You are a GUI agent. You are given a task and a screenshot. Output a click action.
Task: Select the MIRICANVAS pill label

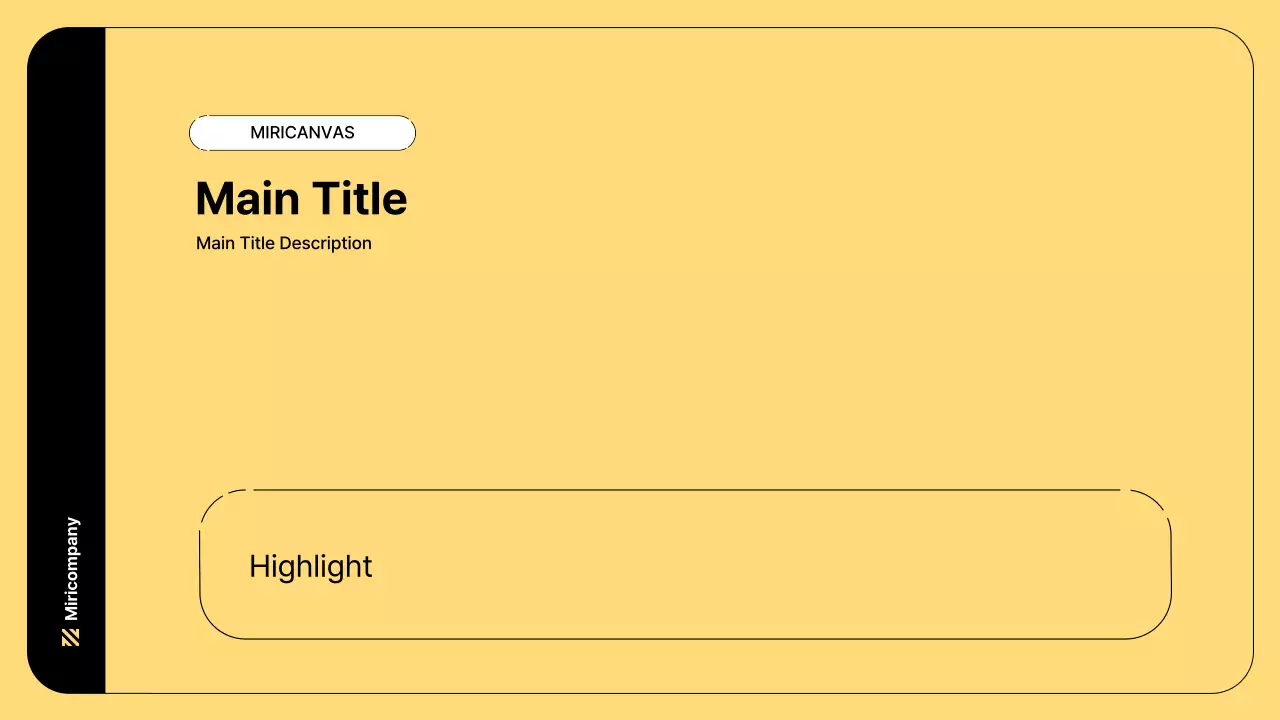tap(302, 133)
